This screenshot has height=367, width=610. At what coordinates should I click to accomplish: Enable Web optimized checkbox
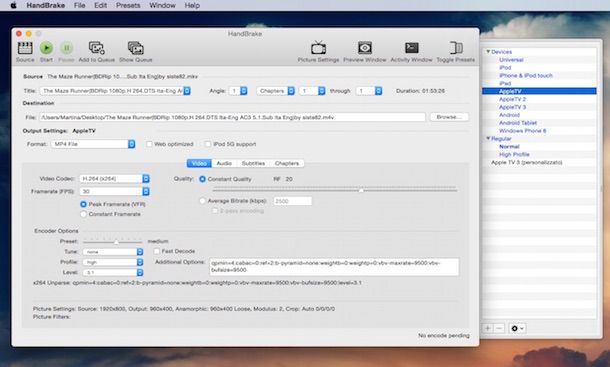(x=149, y=144)
